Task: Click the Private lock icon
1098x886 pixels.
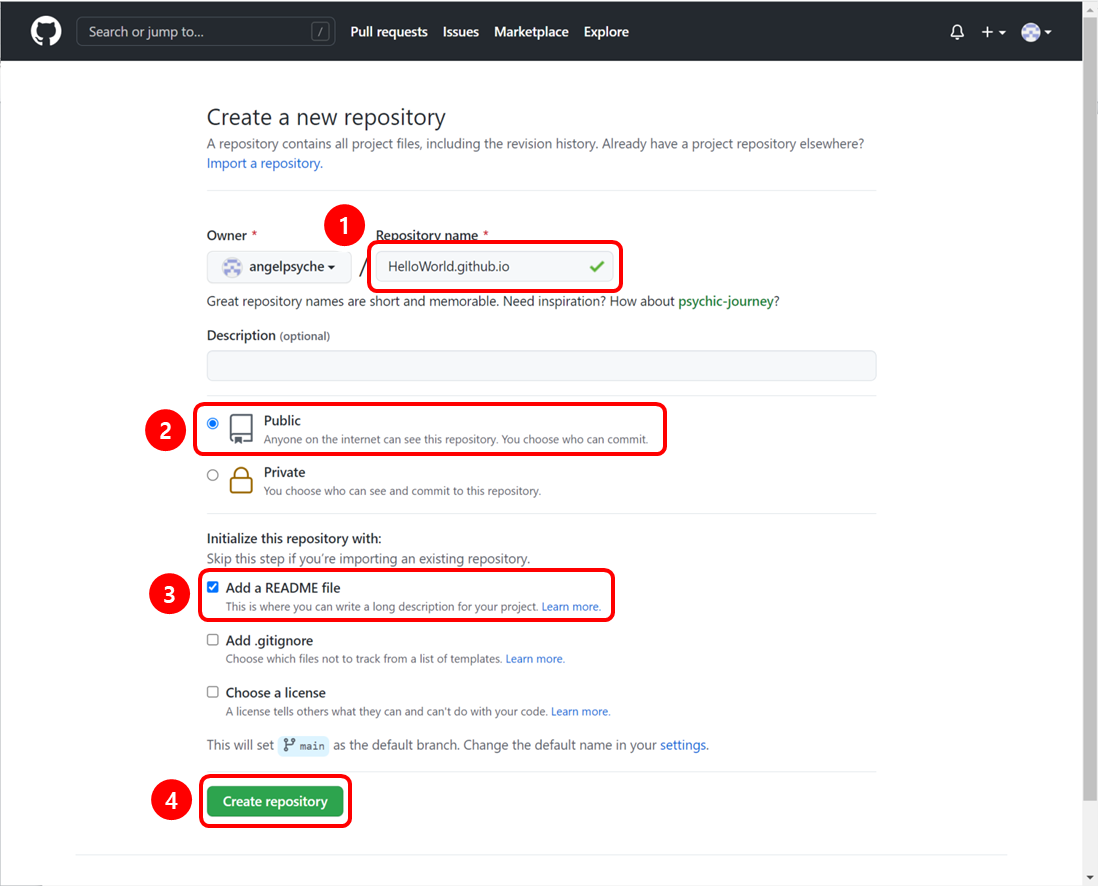Action: click(x=241, y=480)
